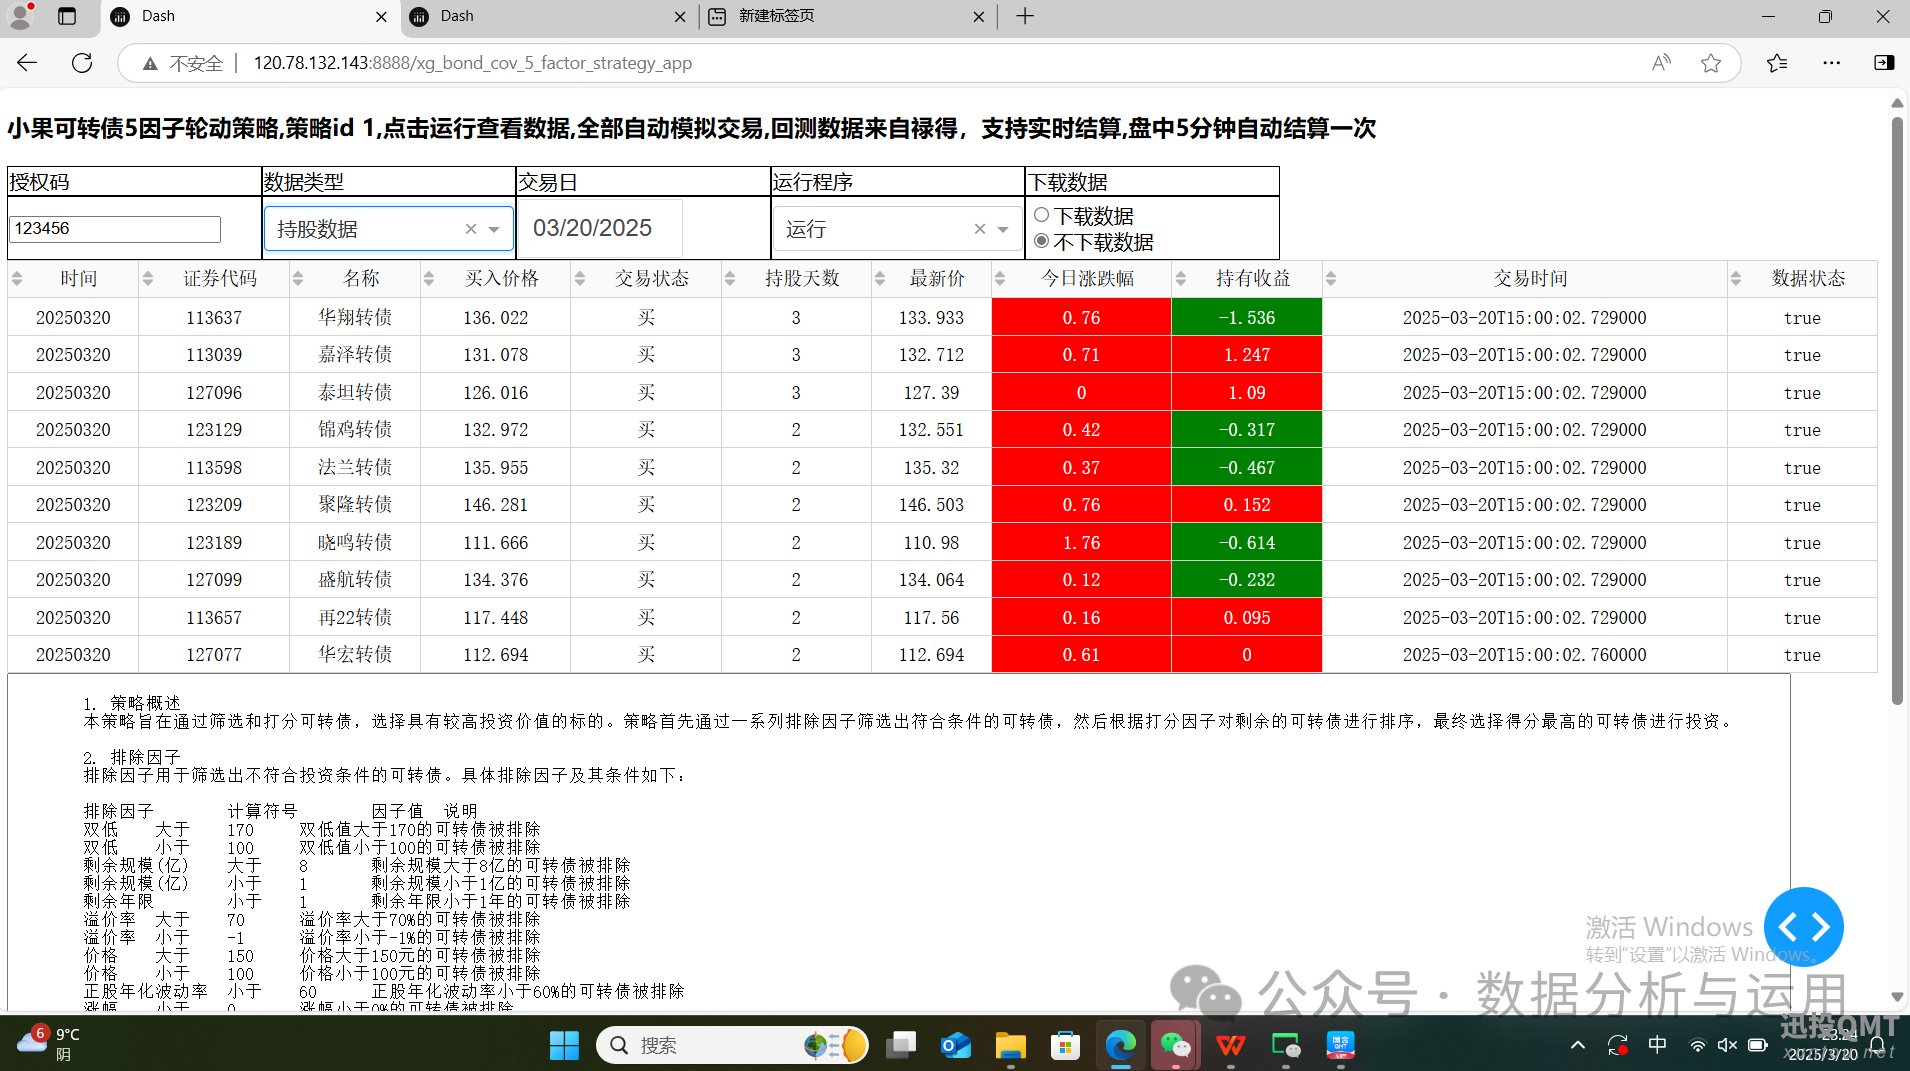Open the 交易日 date picker field
1910x1071 pixels.
[600, 228]
